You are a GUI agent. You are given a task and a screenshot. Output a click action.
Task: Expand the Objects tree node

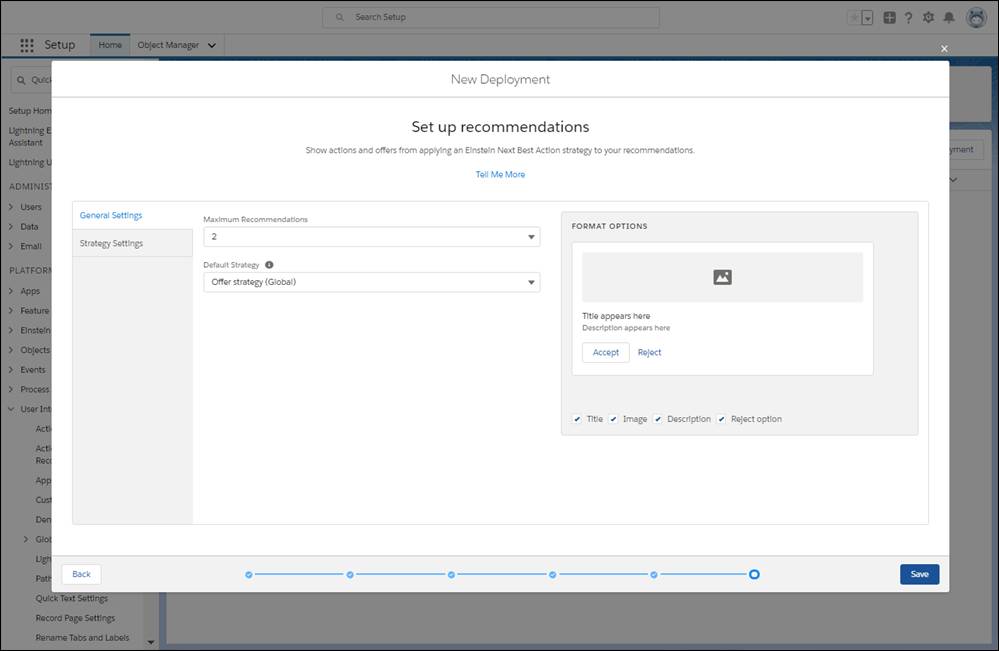(11, 350)
